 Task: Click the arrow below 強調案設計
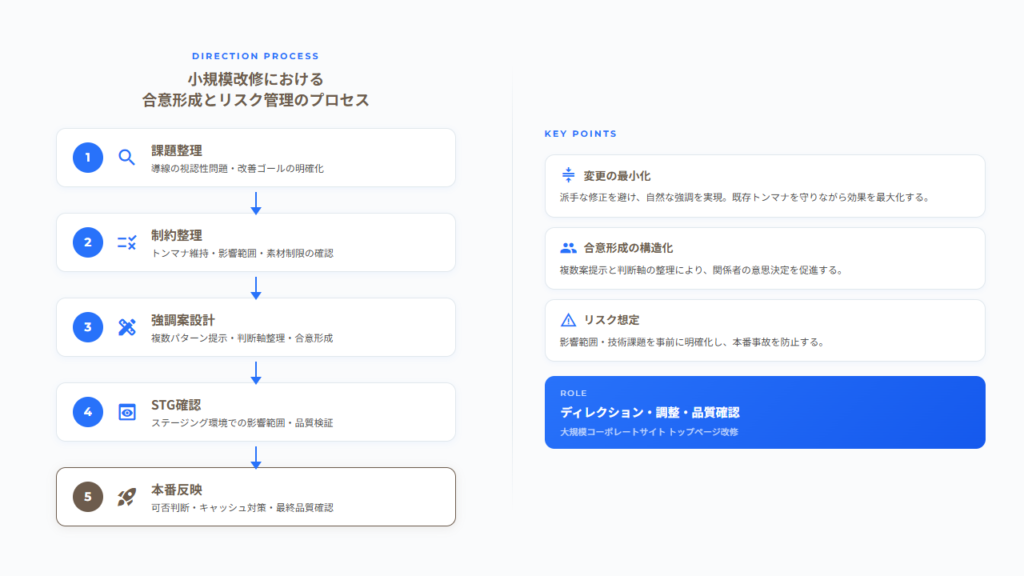click(x=257, y=375)
